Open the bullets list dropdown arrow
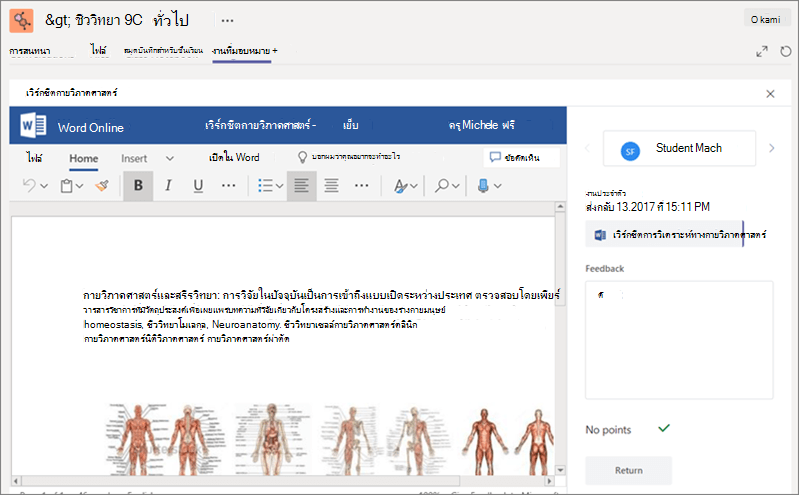Screen dimensions: 799x495 click(280, 186)
